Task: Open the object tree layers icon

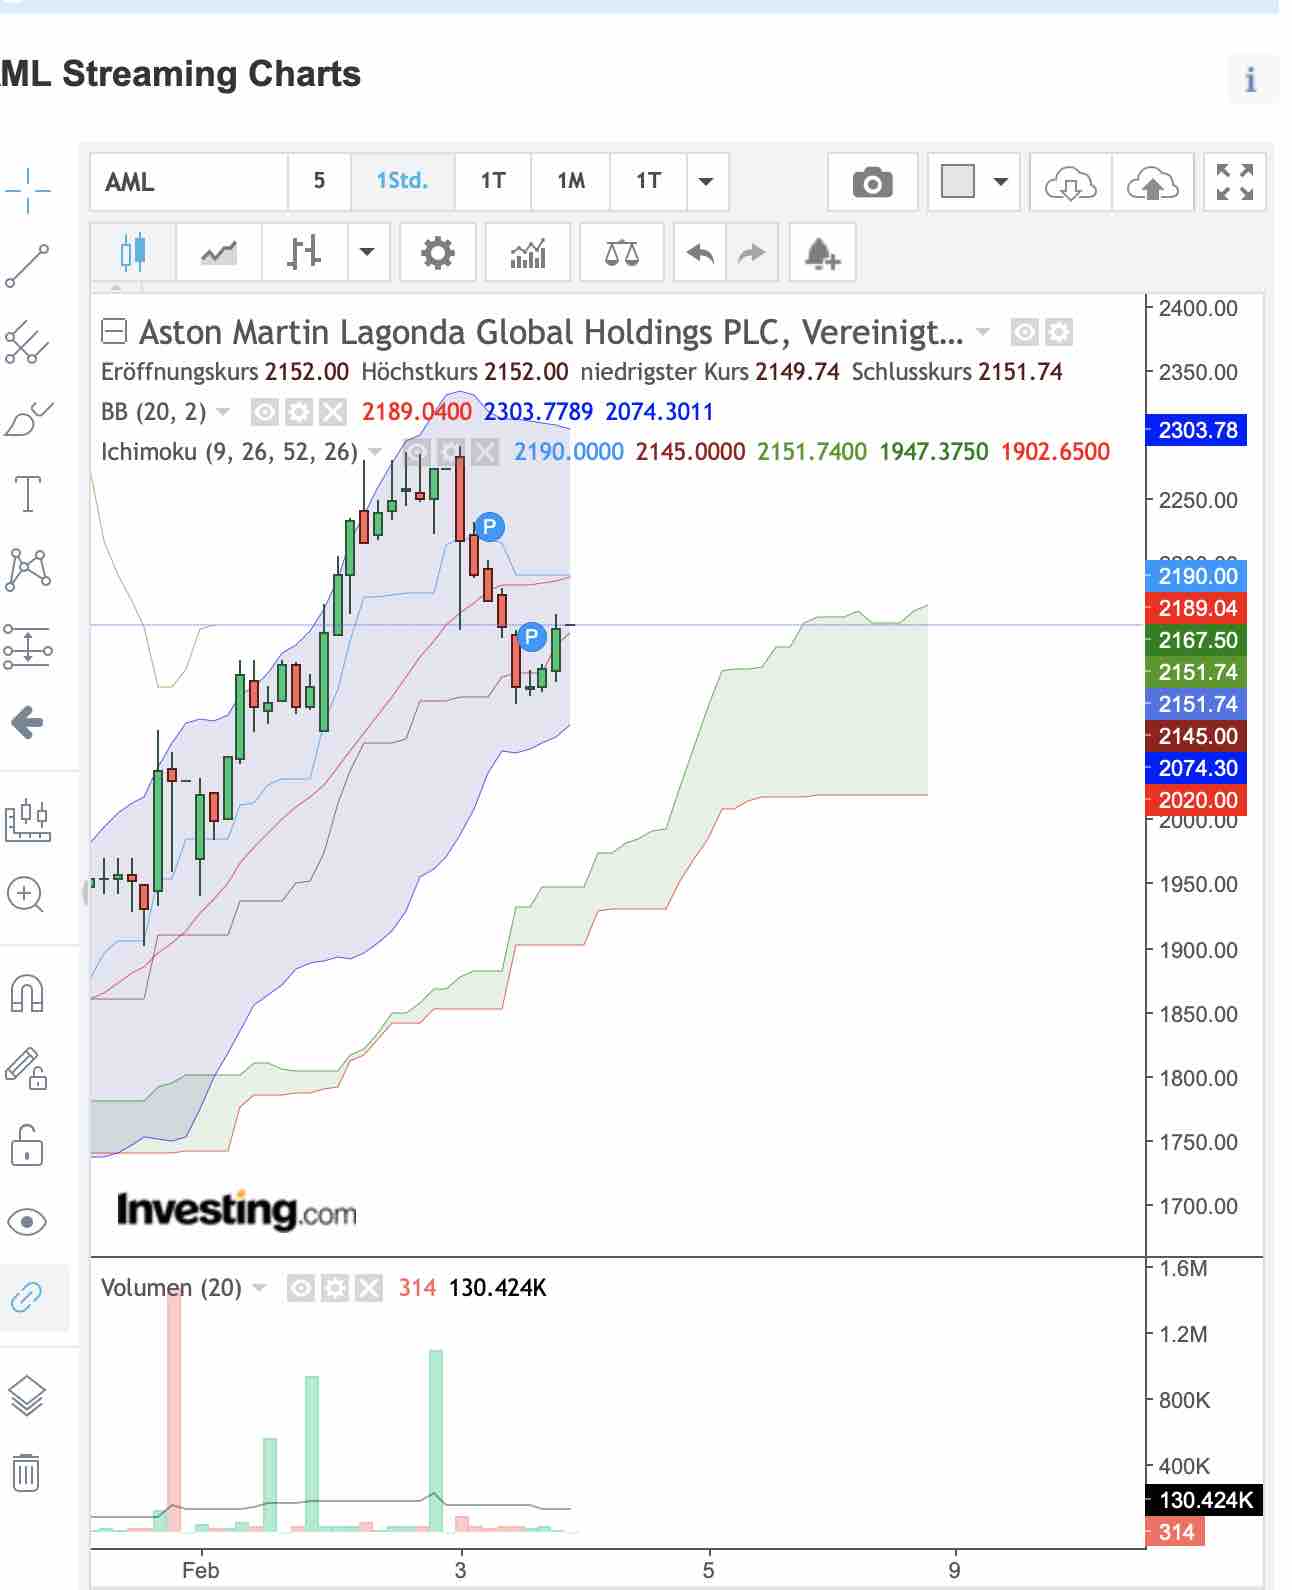Action: pyautogui.click(x=27, y=1396)
